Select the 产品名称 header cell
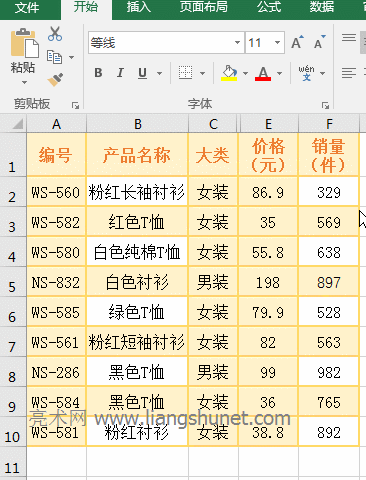Screen dimensions: 366x480 pos(137,155)
